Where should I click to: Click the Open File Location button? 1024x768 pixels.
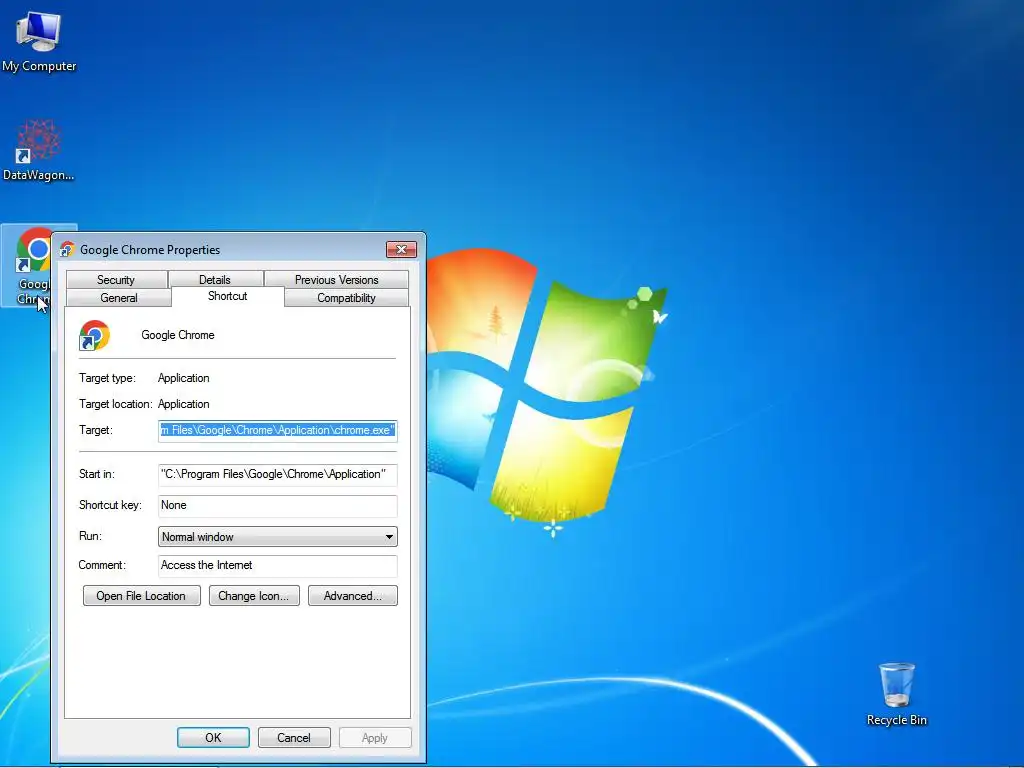click(x=141, y=596)
